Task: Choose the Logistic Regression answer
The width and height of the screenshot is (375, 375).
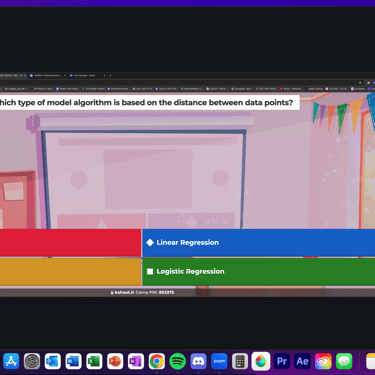Action: pyautogui.click(x=259, y=272)
